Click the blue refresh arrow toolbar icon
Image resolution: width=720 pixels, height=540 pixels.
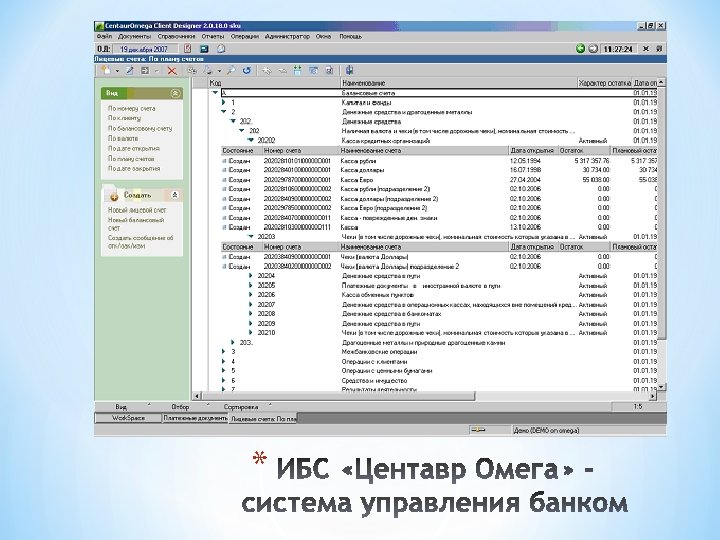[x=247, y=70]
